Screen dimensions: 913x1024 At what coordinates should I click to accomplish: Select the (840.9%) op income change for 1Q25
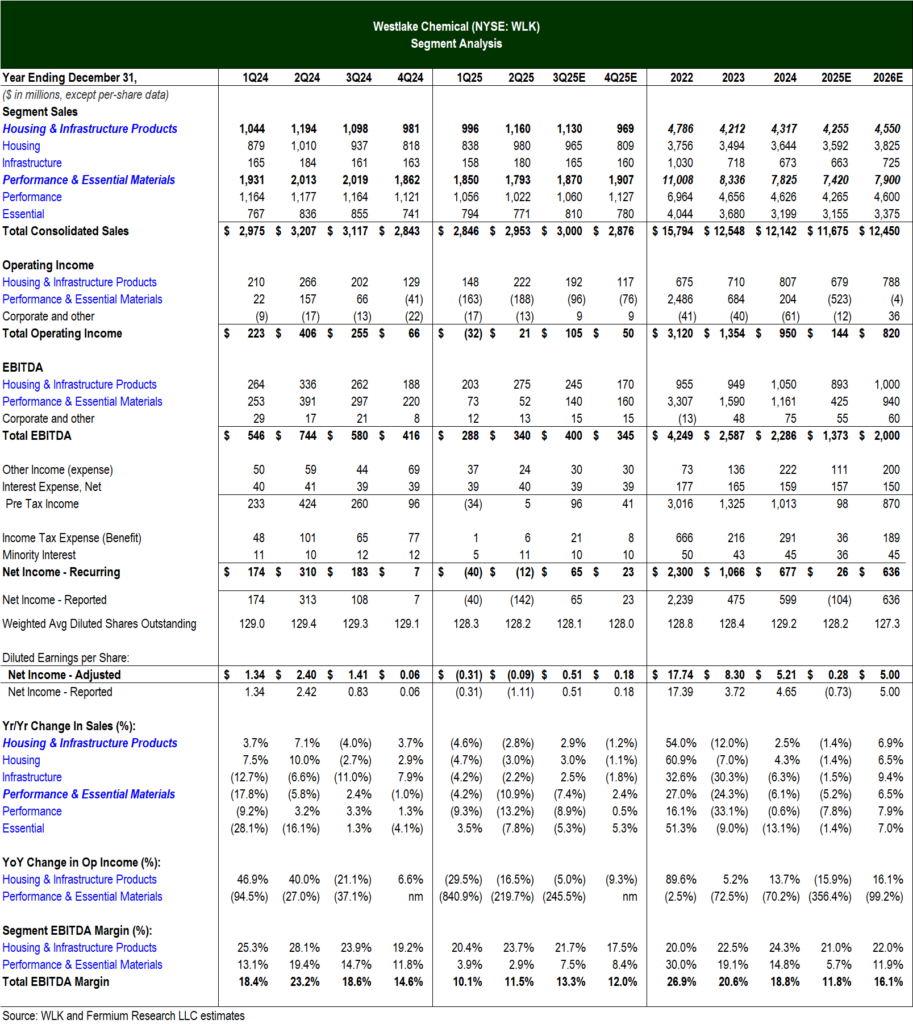[460, 897]
